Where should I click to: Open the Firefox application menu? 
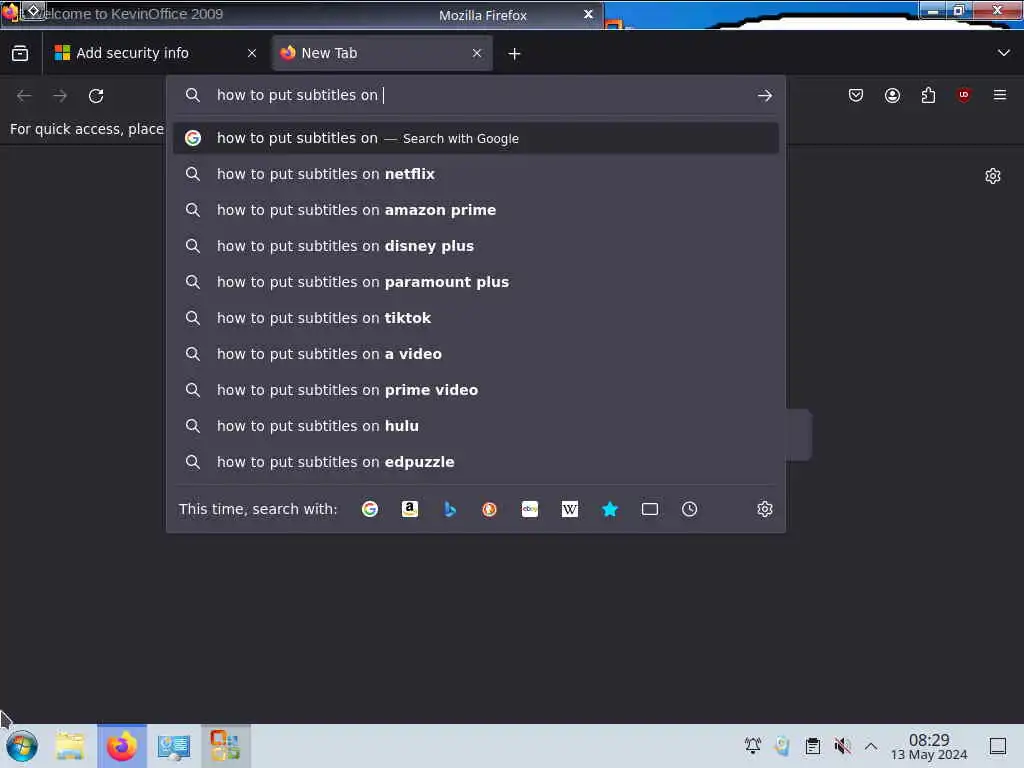[1000, 95]
